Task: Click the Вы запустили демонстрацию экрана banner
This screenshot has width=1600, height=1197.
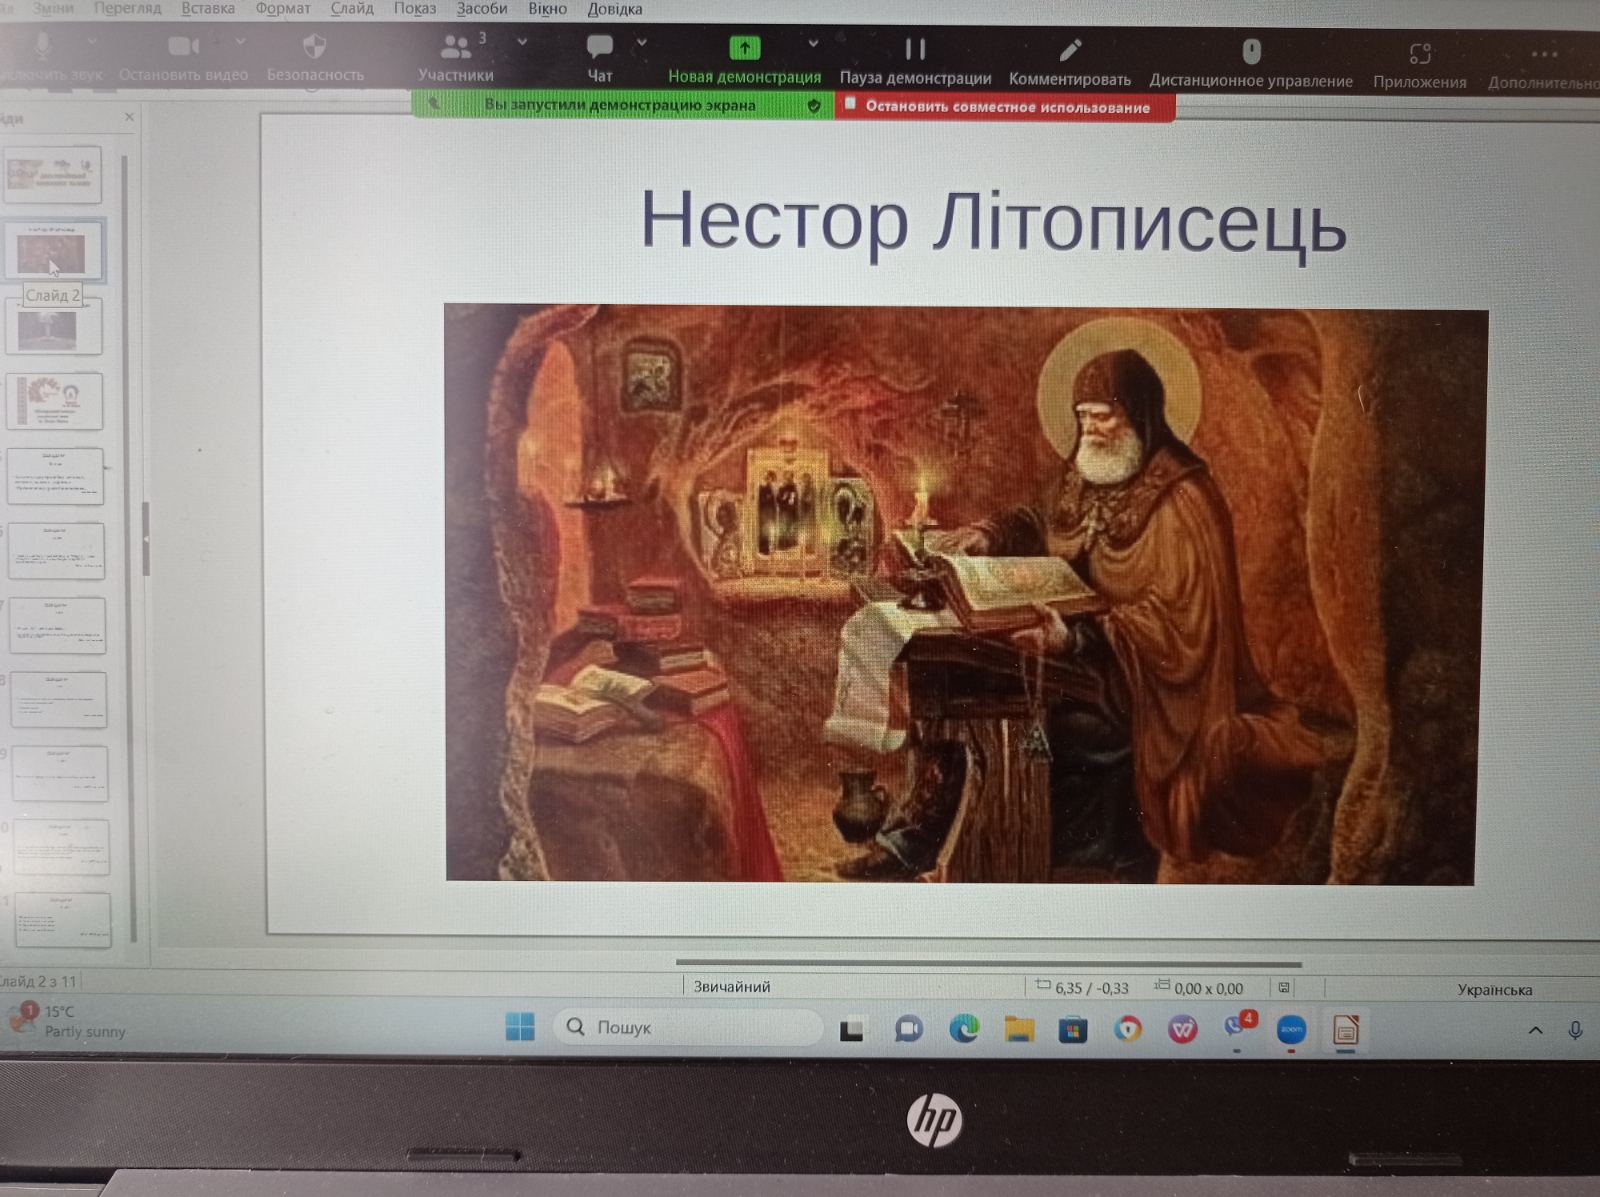Action: [620, 104]
